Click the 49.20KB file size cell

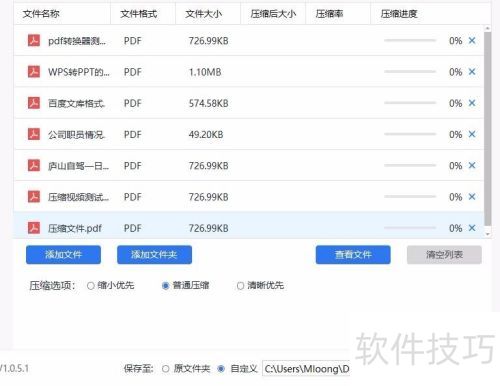coord(206,135)
